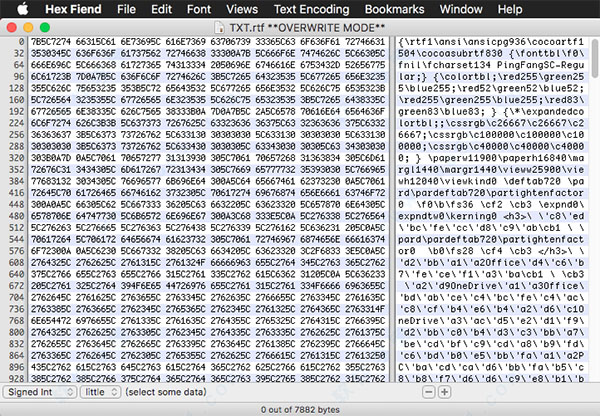
Task: Open the Edit menu
Action: click(x=161, y=9)
